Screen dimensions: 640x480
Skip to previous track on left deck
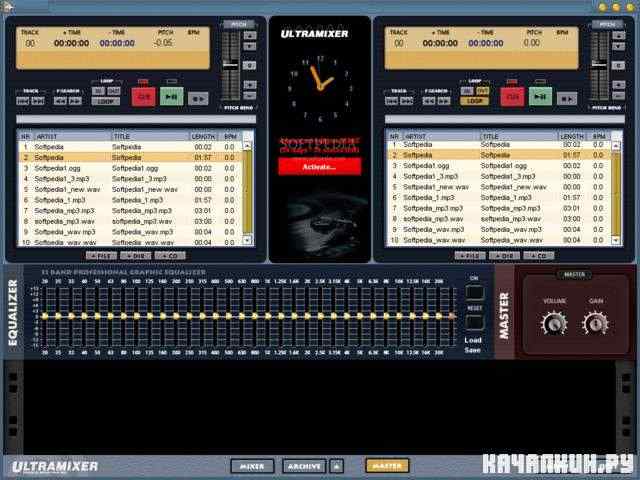click(23, 101)
